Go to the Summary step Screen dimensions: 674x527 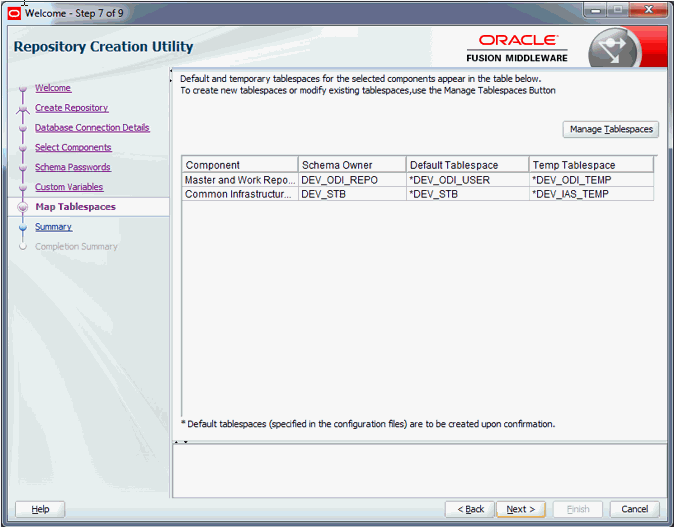53,227
